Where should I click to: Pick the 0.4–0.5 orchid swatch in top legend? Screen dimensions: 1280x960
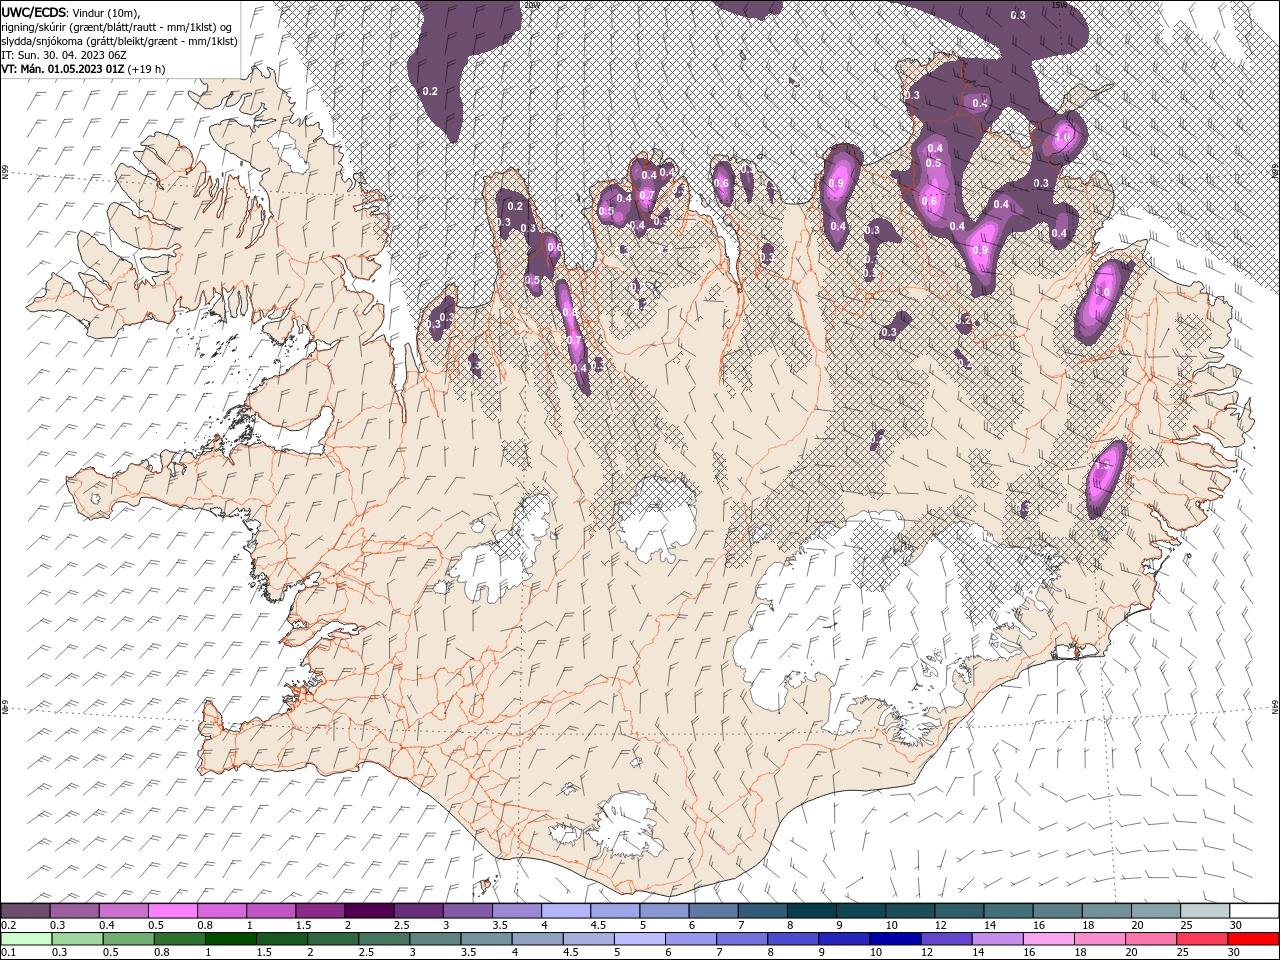pos(124,910)
